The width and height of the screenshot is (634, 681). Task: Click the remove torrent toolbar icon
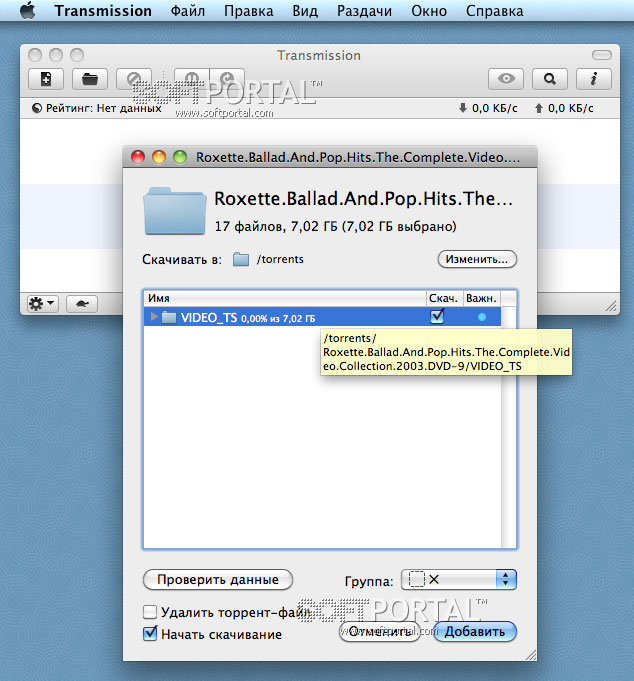point(134,79)
